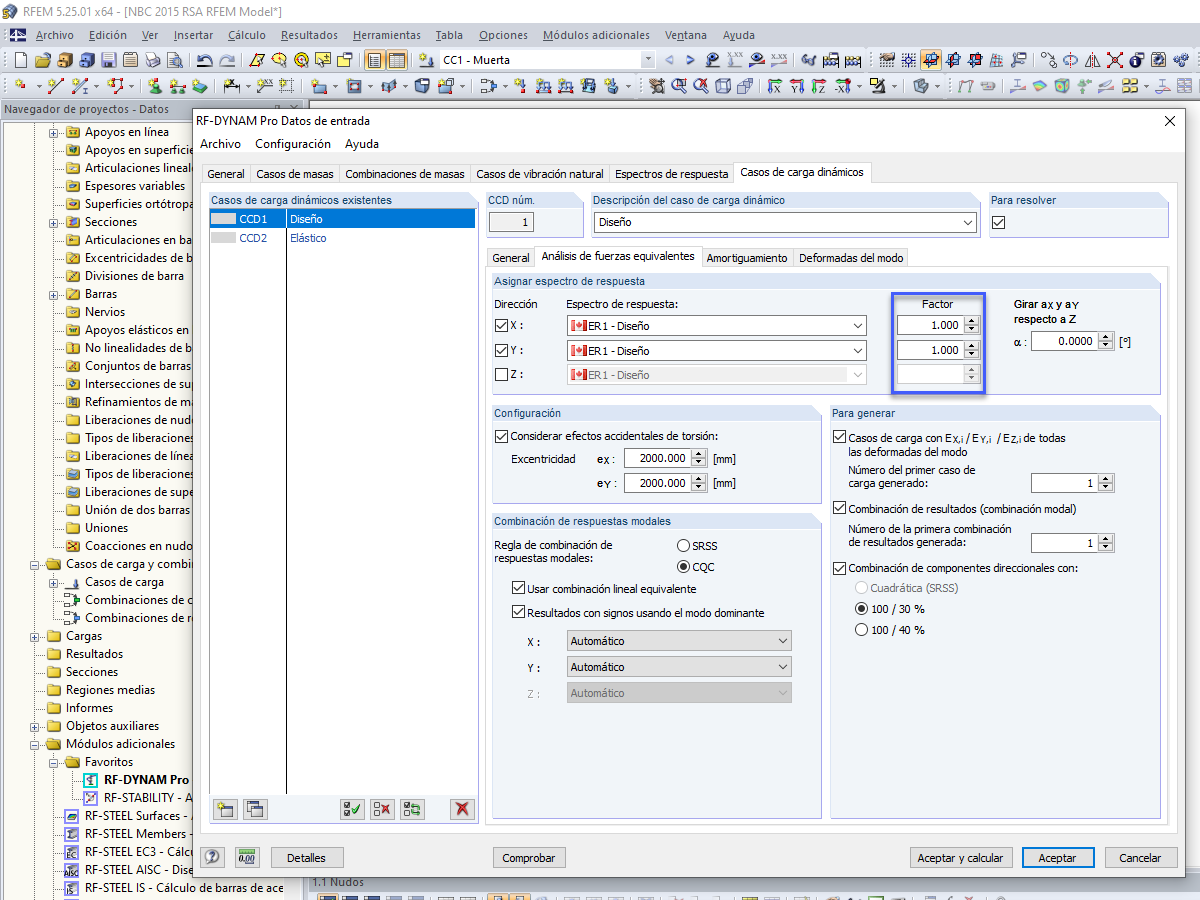Go to next load case arrow
This screenshot has height=900, width=1200.
690,60
